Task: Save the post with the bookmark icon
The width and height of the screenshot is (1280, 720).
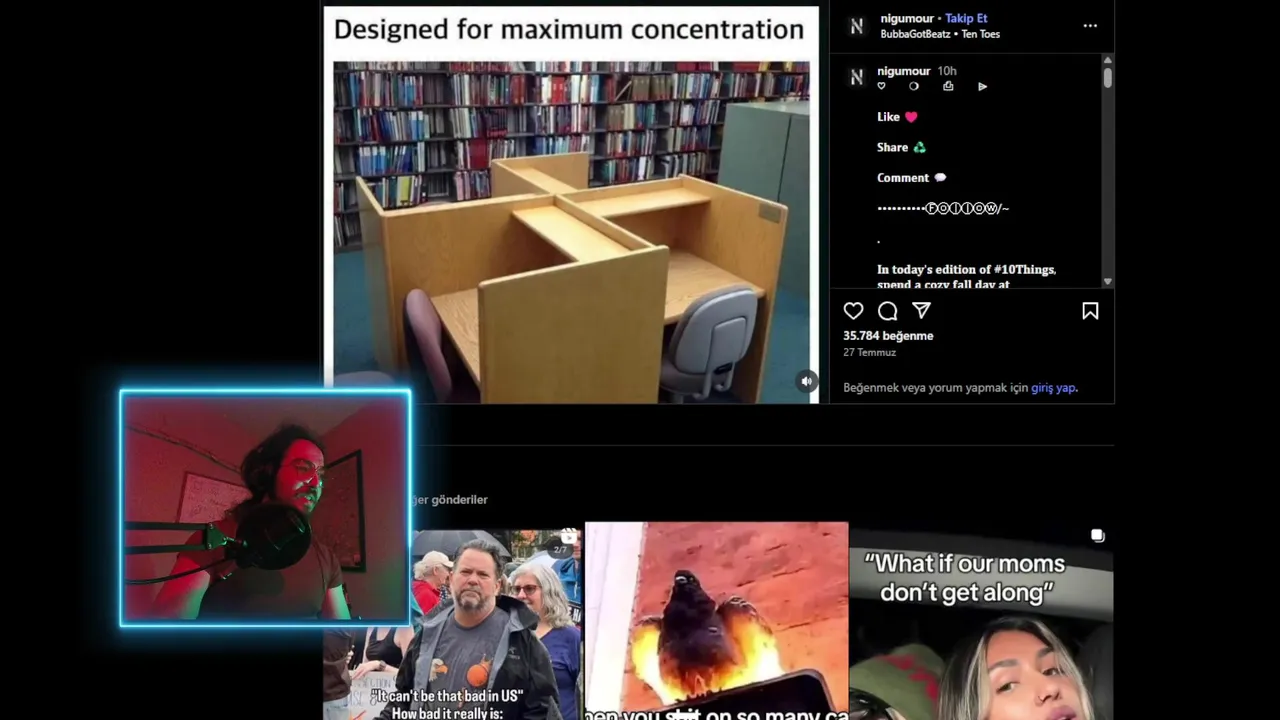Action: tap(1090, 311)
